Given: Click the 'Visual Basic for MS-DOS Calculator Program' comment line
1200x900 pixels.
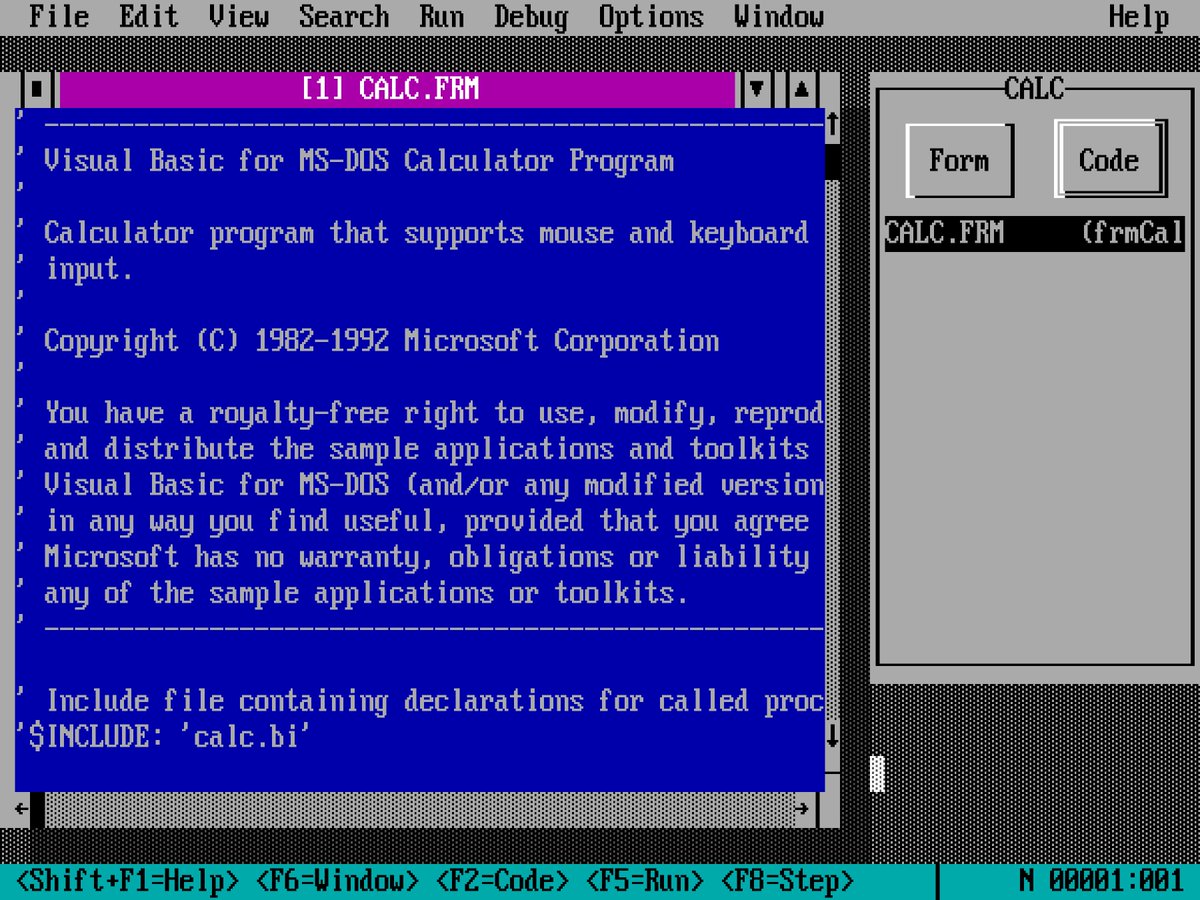Looking at the screenshot, I should (359, 161).
